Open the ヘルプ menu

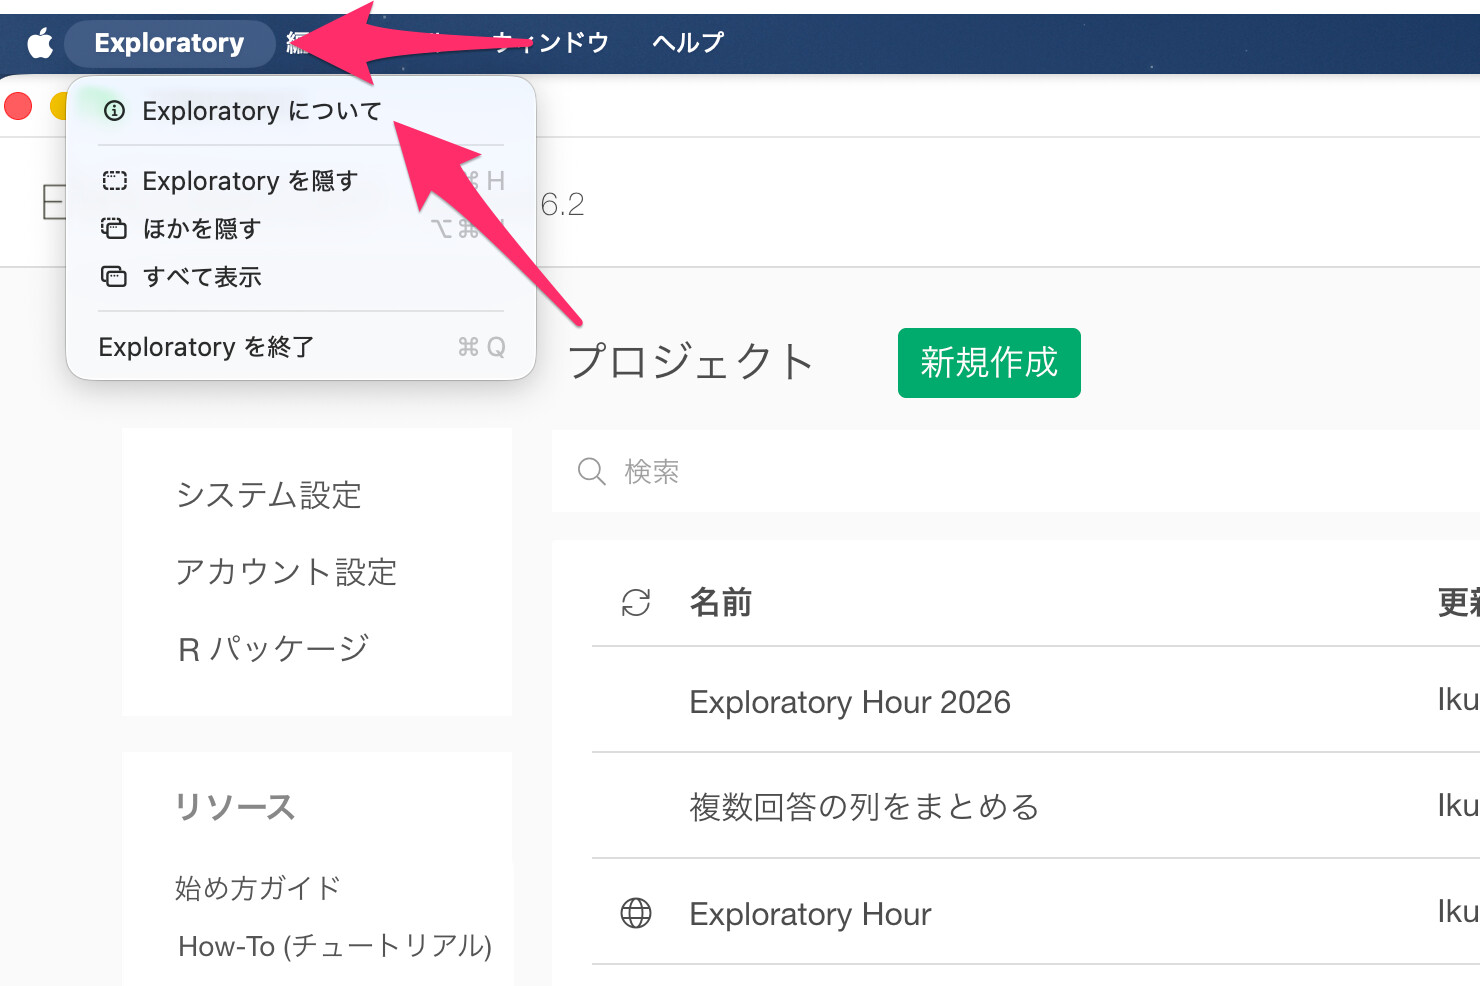point(688,43)
